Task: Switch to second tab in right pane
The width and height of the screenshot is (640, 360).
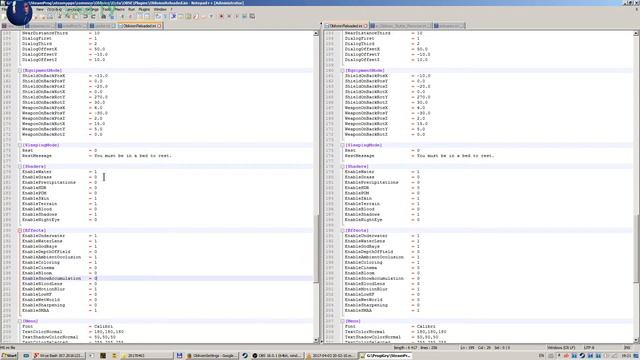Action: 401,26
